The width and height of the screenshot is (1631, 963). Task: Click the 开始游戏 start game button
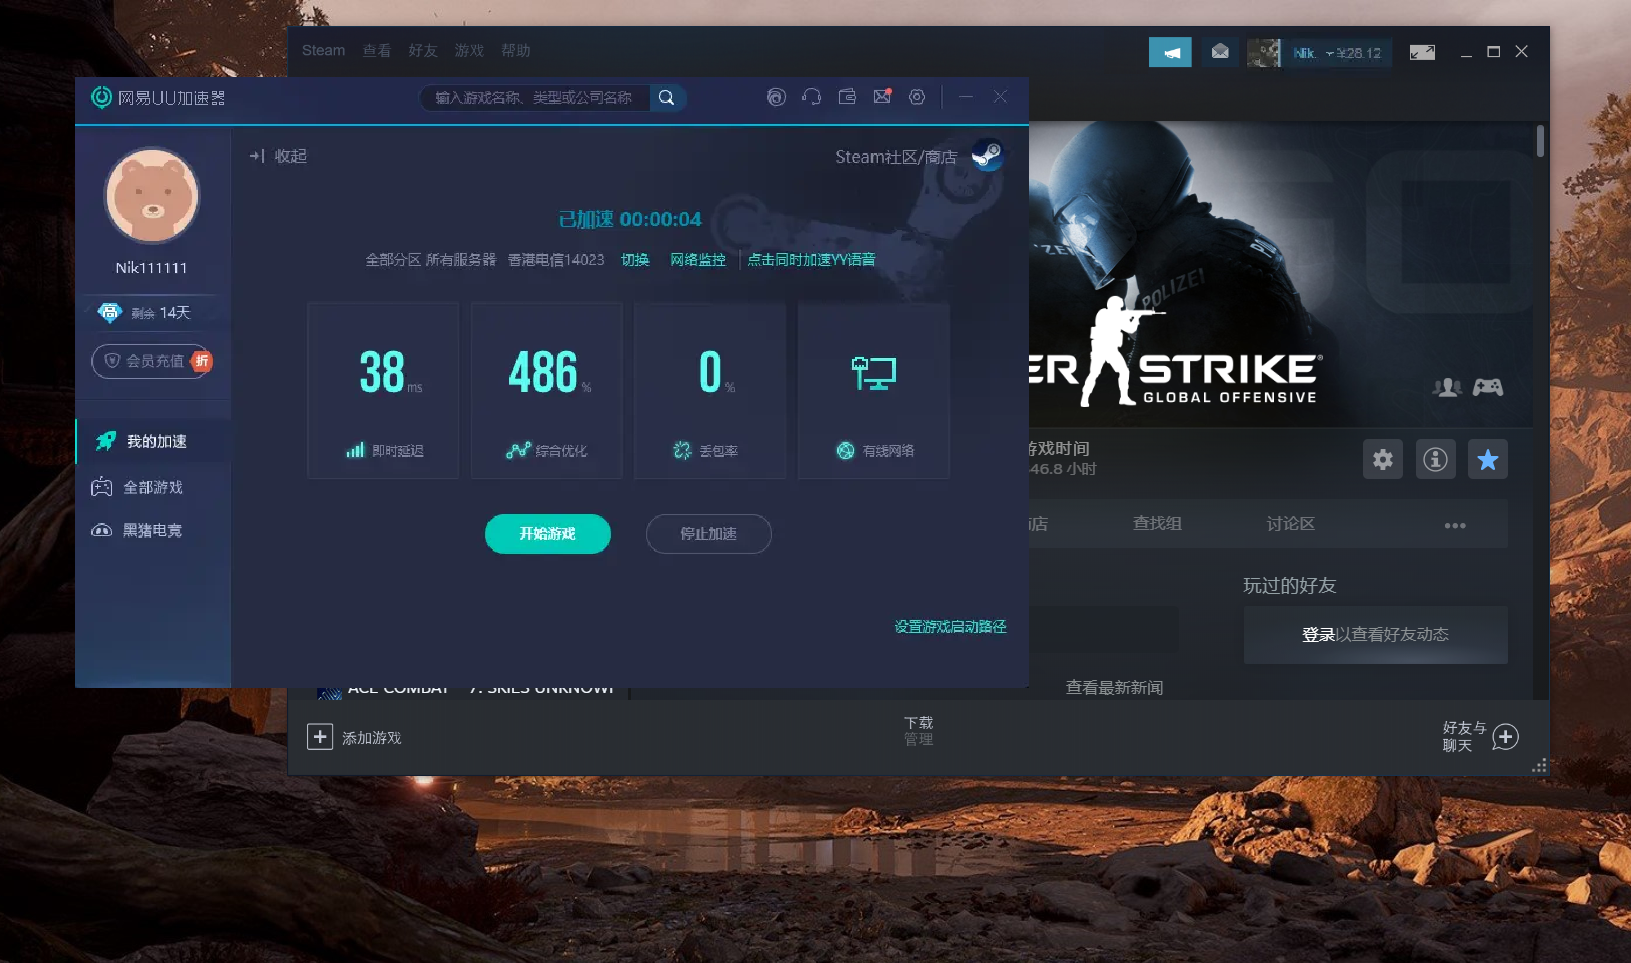tap(548, 534)
